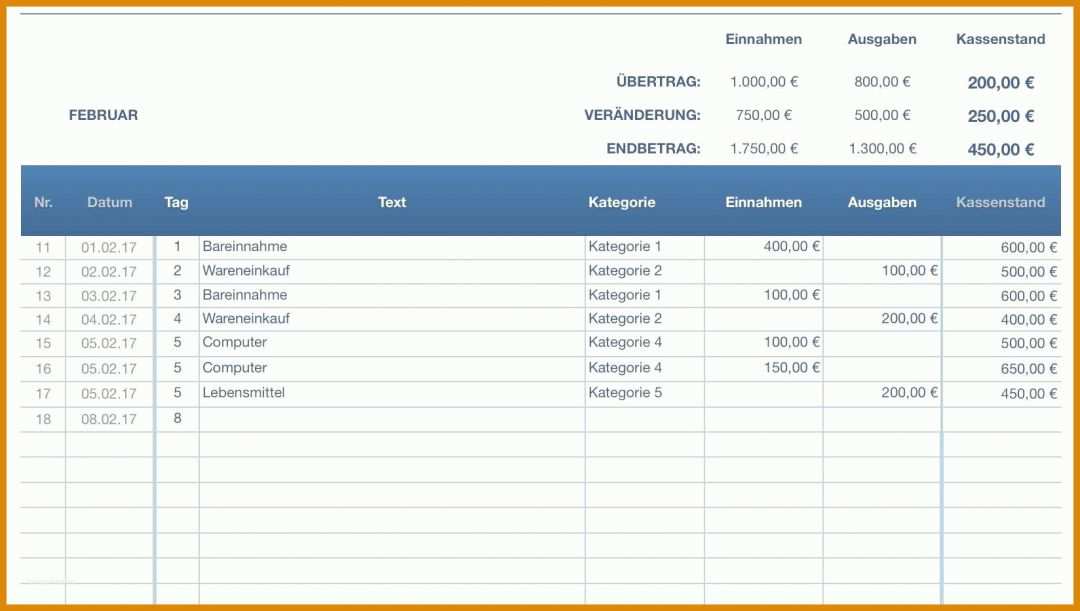
Task: Select the Kassenstand table column header
Action: (1001, 202)
